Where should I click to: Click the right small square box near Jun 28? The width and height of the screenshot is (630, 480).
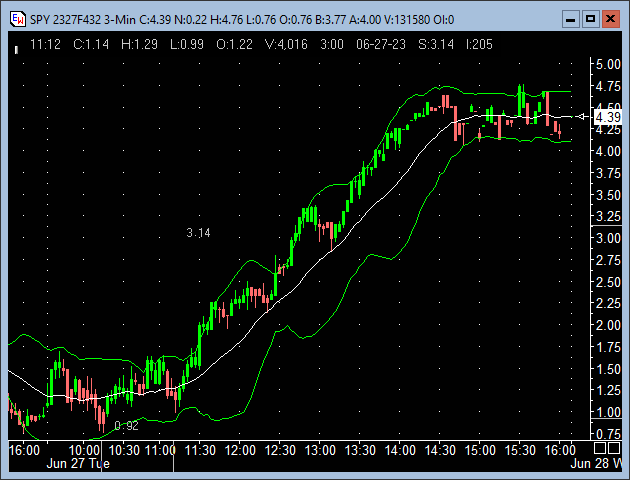click(x=614, y=448)
